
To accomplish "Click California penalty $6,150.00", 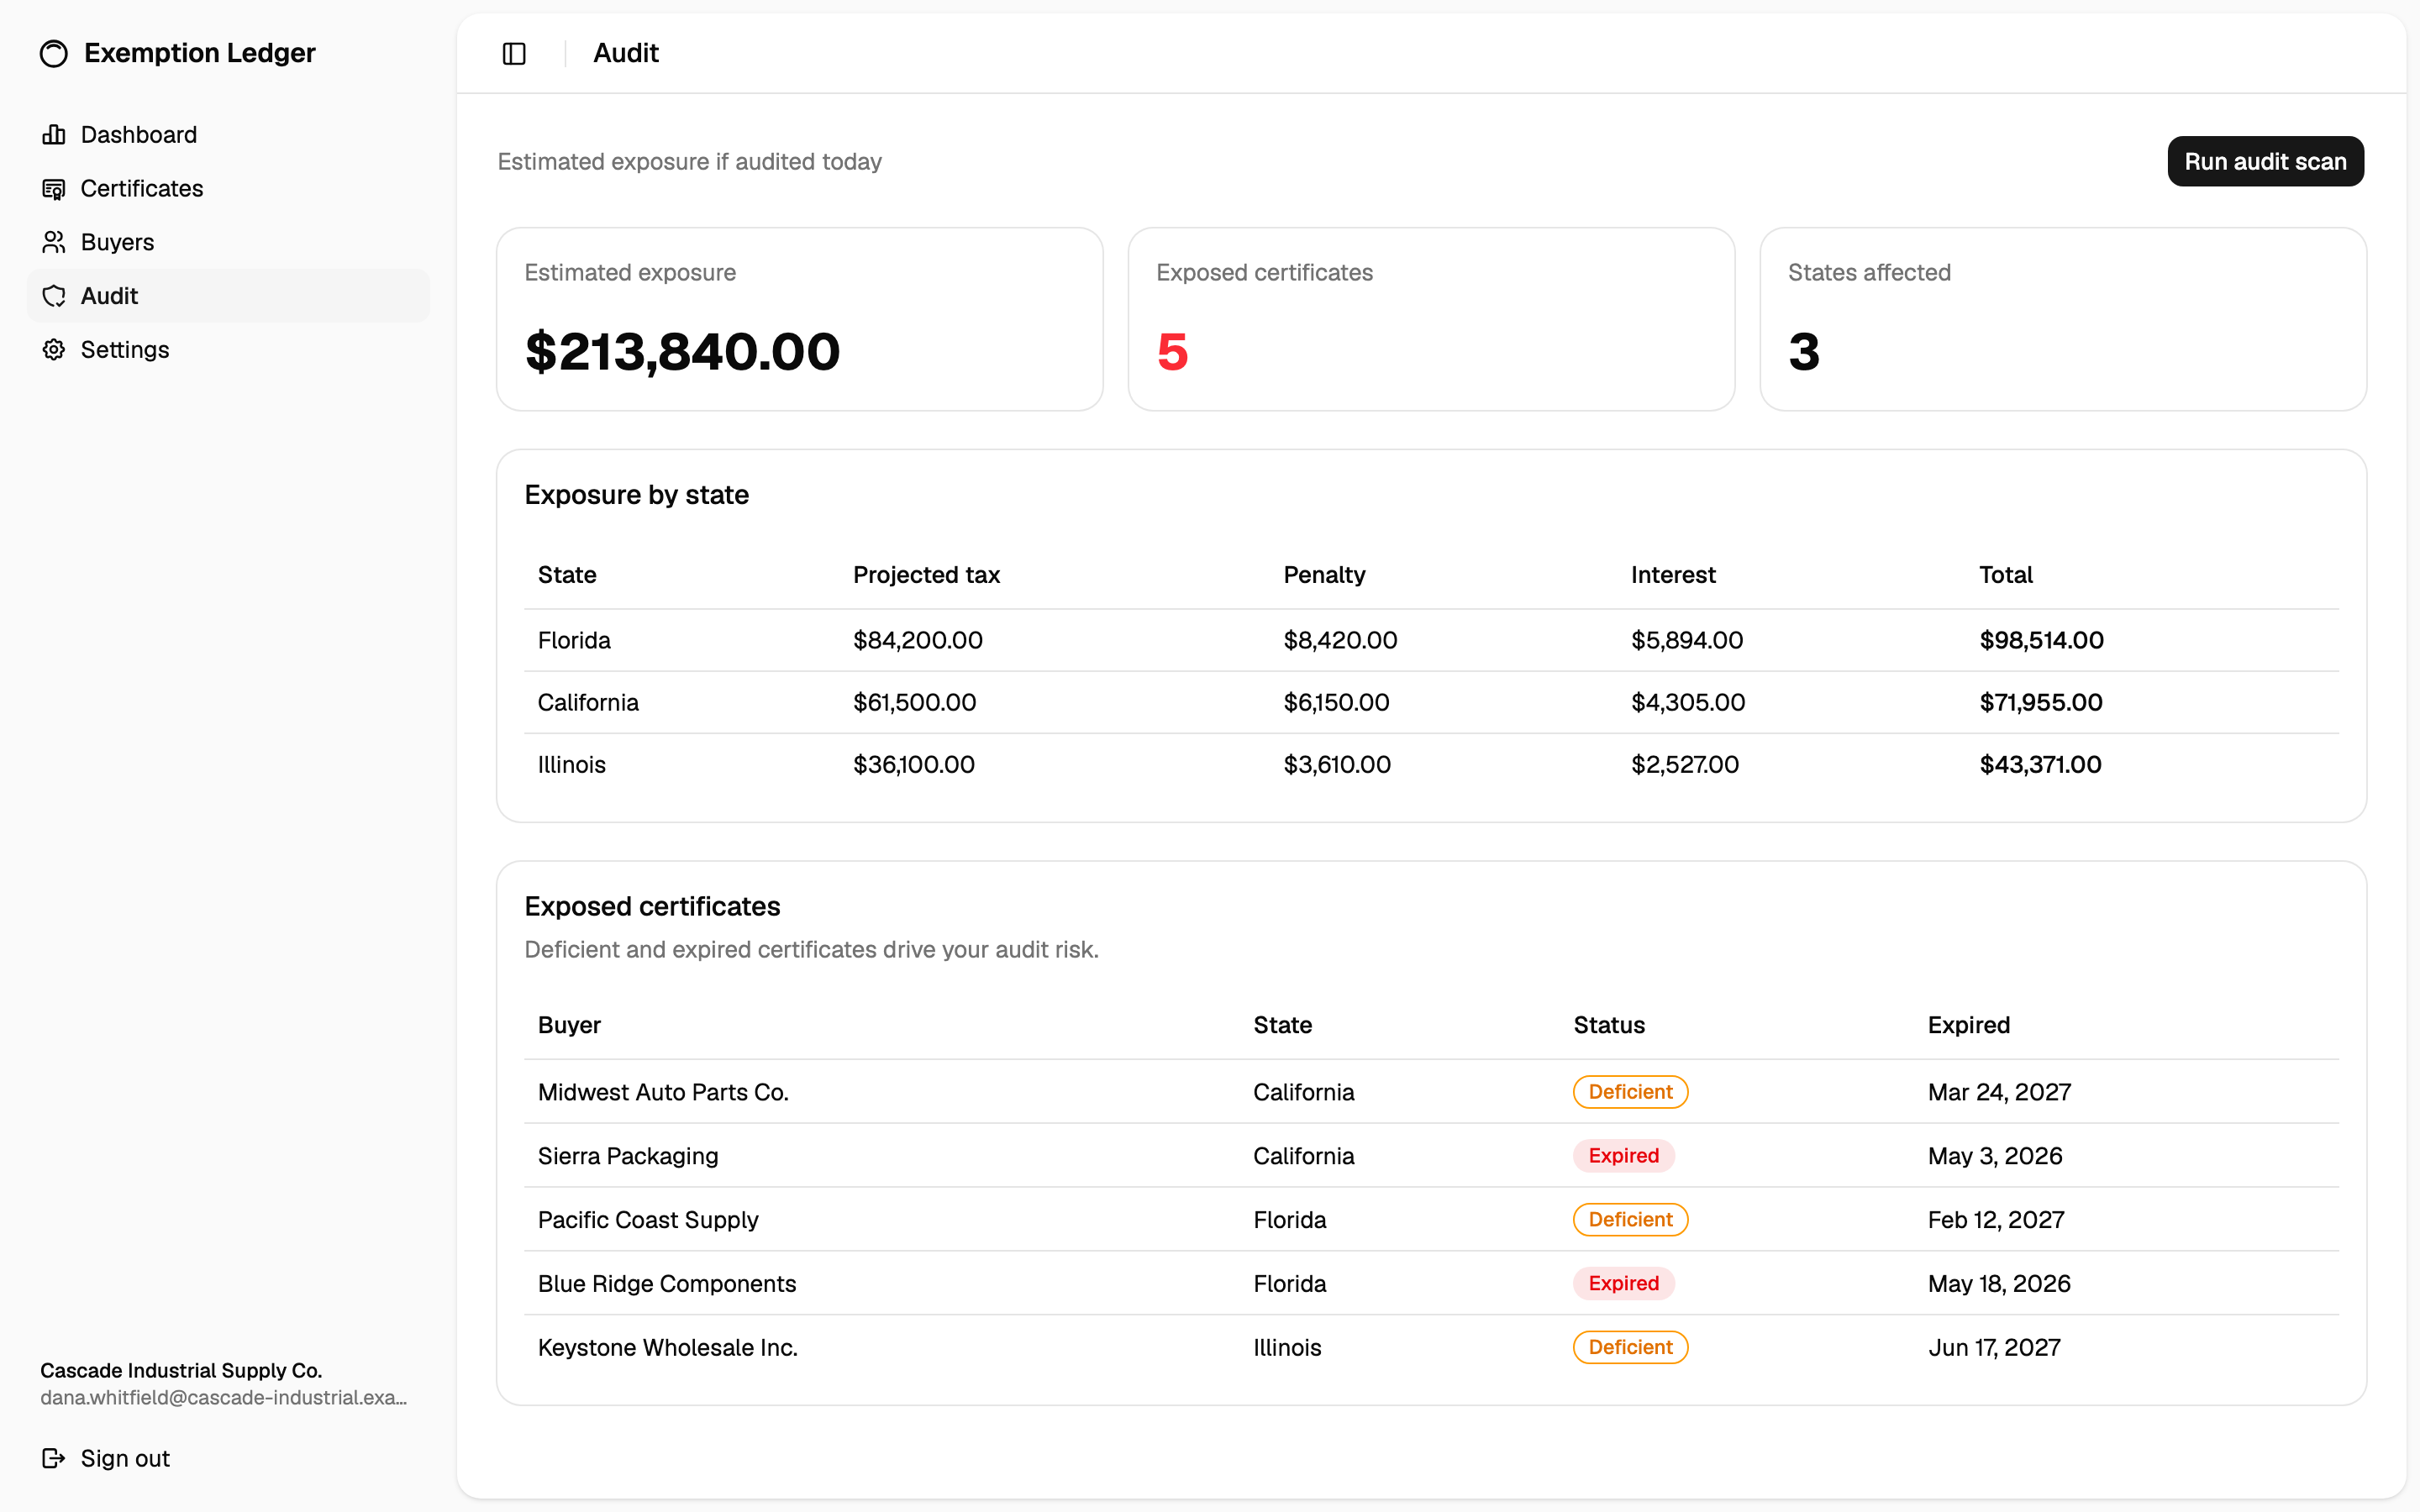I will (x=1336, y=702).
